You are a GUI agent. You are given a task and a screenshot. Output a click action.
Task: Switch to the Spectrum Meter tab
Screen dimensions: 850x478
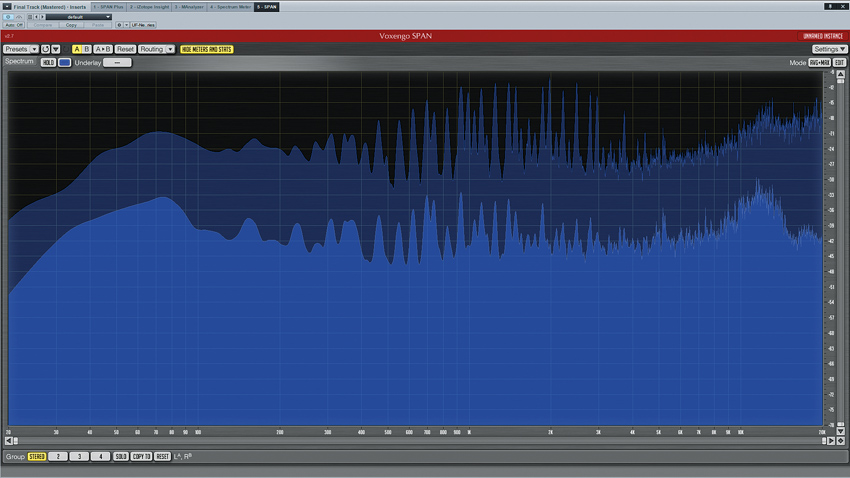(230, 7)
